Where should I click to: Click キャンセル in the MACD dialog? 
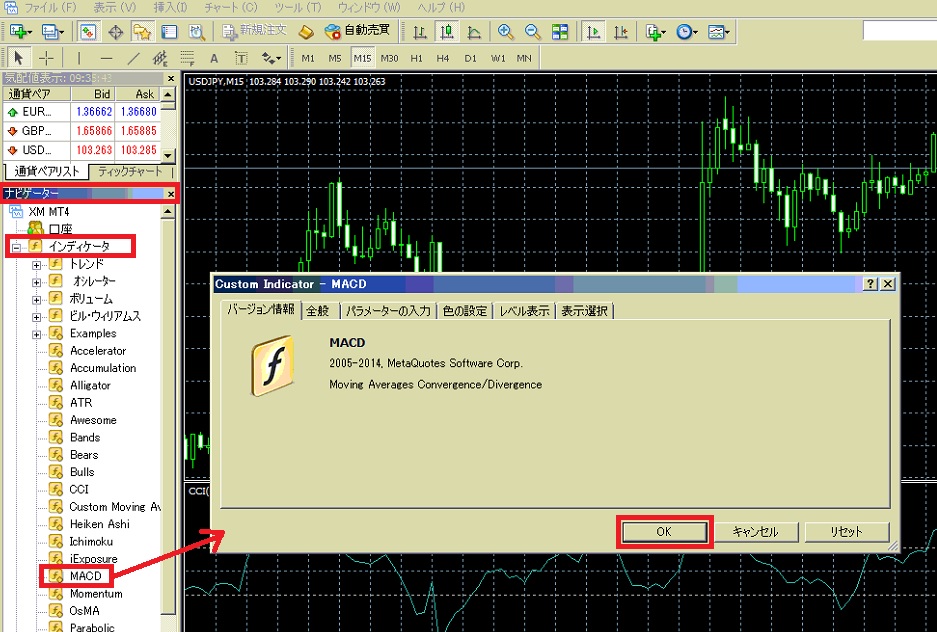[755, 532]
